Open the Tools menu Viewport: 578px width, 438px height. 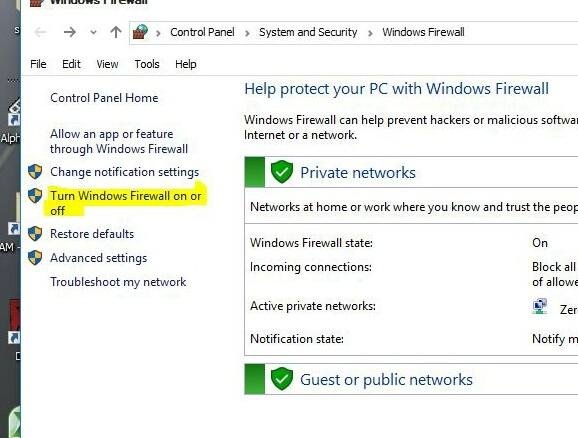(147, 64)
